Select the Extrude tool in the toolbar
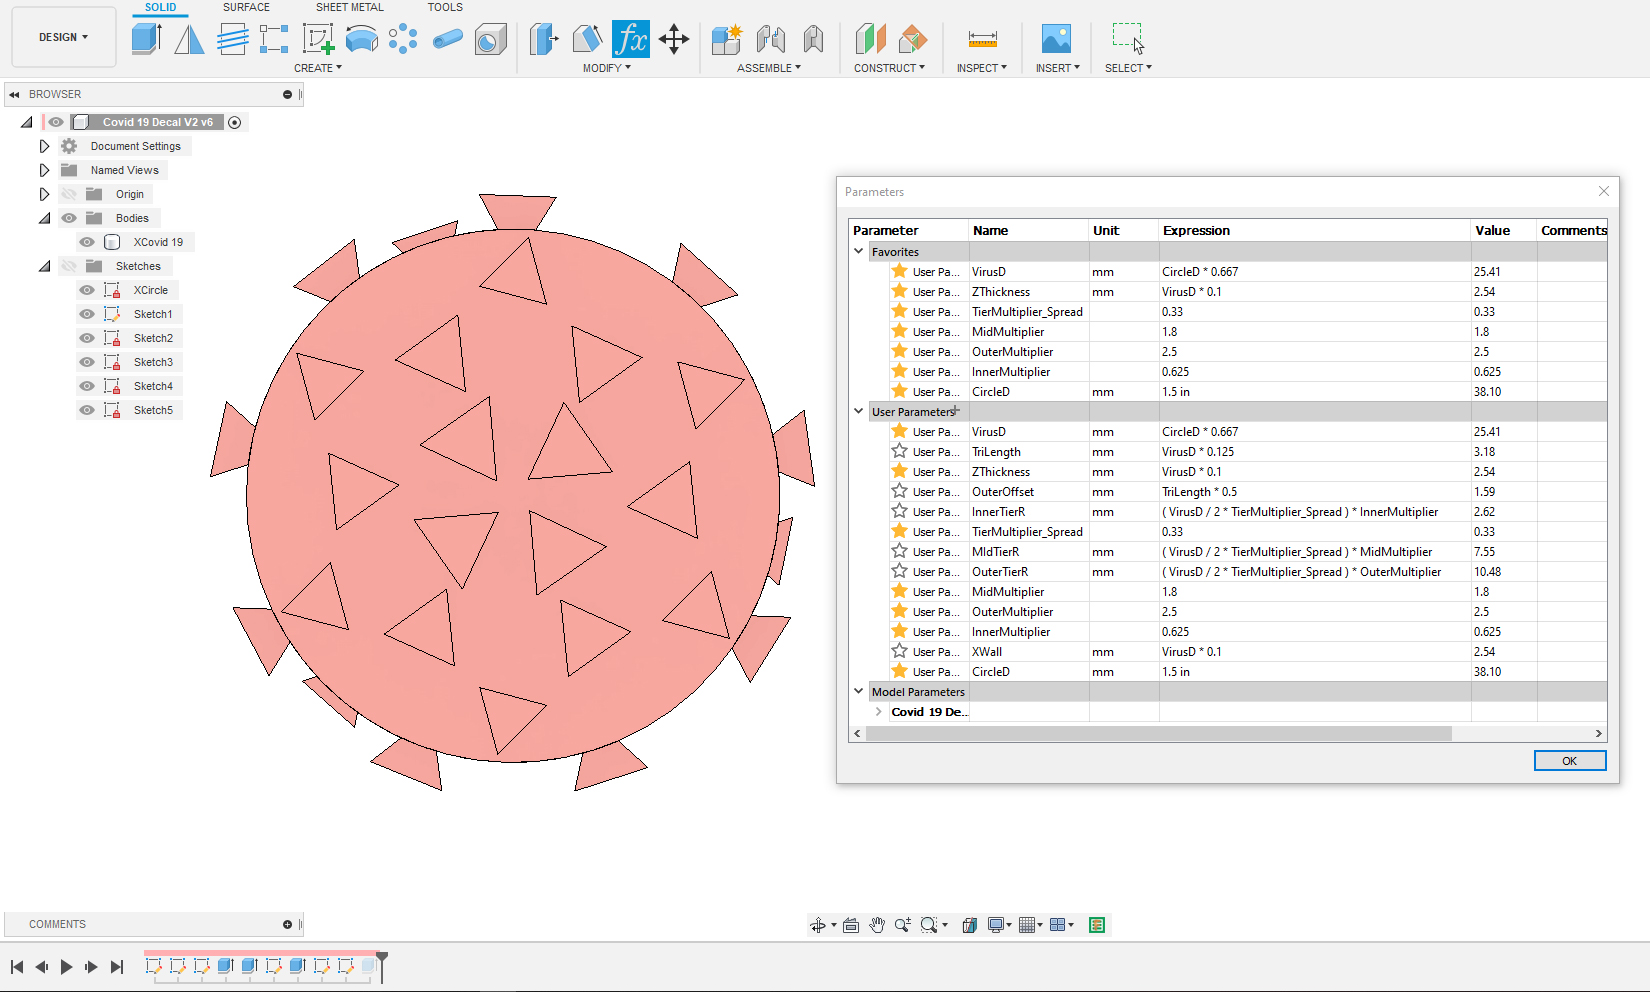 point(146,39)
